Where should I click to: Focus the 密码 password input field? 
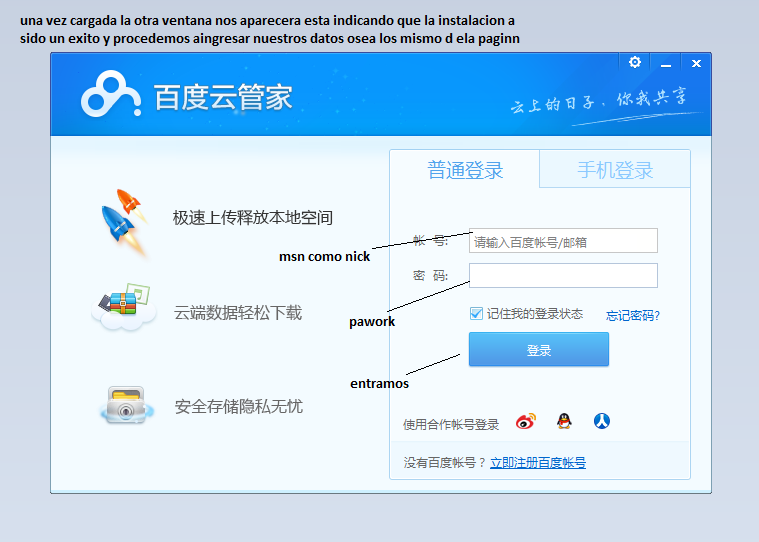pos(563,275)
